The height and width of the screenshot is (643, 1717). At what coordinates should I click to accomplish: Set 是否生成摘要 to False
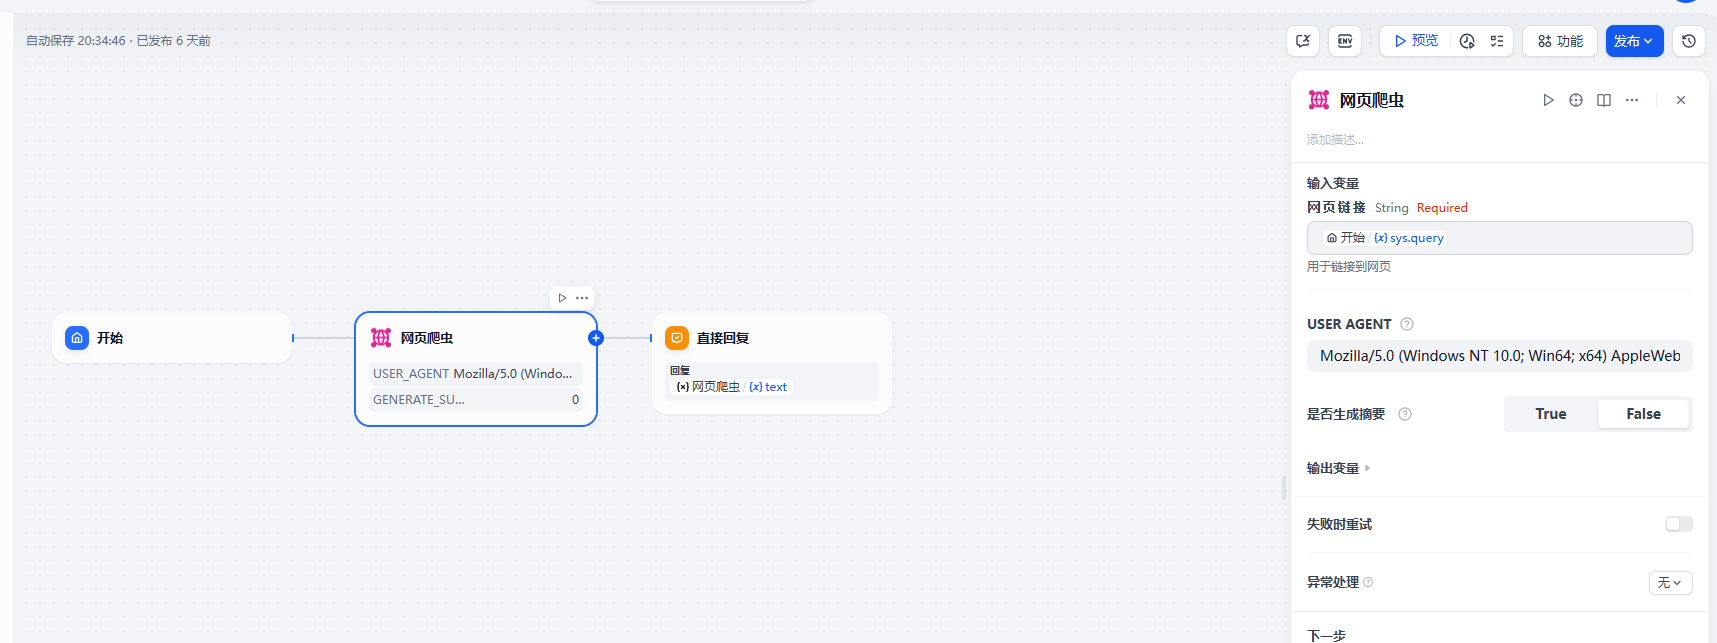pos(1643,414)
